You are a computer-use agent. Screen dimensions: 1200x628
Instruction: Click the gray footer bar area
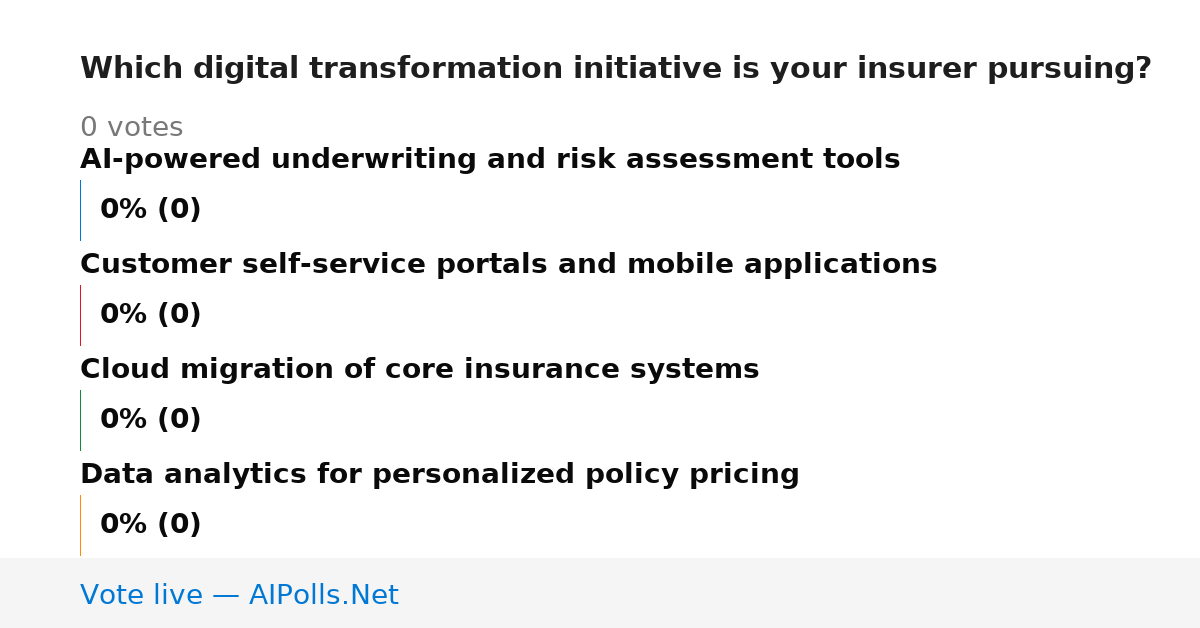[600, 593]
